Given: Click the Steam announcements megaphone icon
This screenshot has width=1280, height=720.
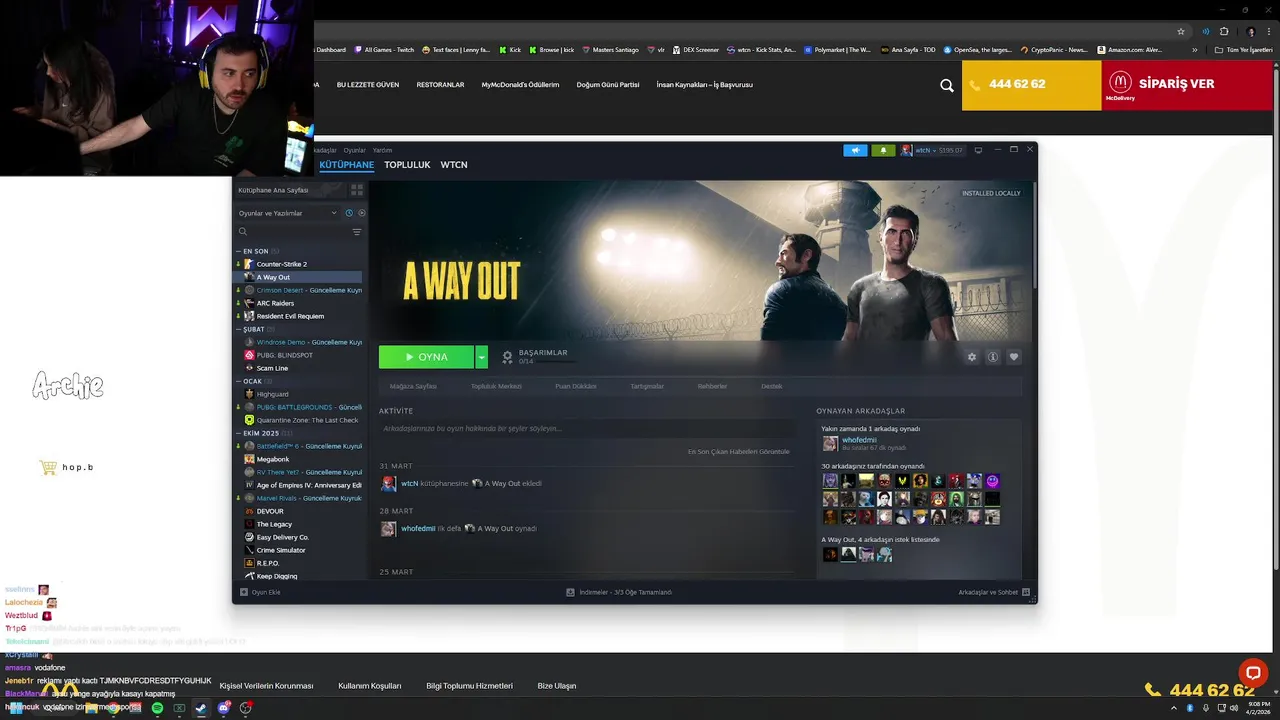Looking at the screenshot, I should [855, 150].
